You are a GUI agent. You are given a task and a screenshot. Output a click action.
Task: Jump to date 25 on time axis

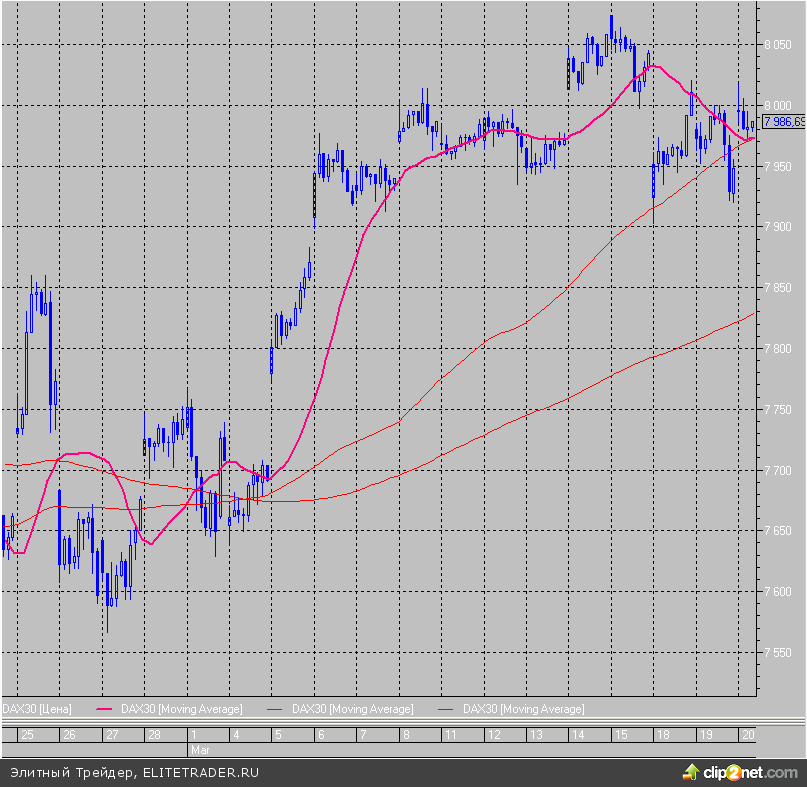(26, 734)
